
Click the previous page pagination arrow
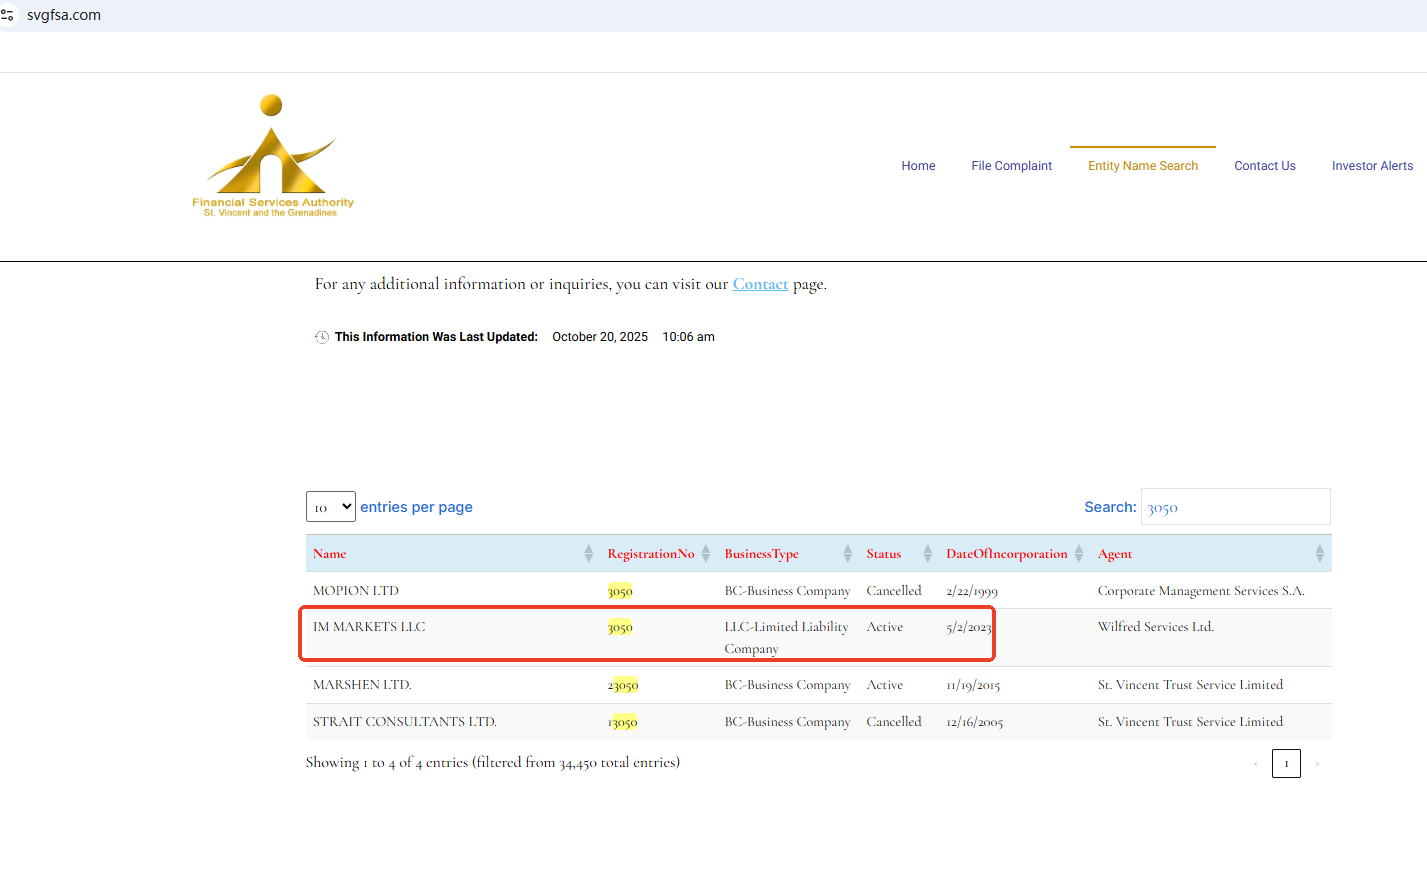point(1255,764)
